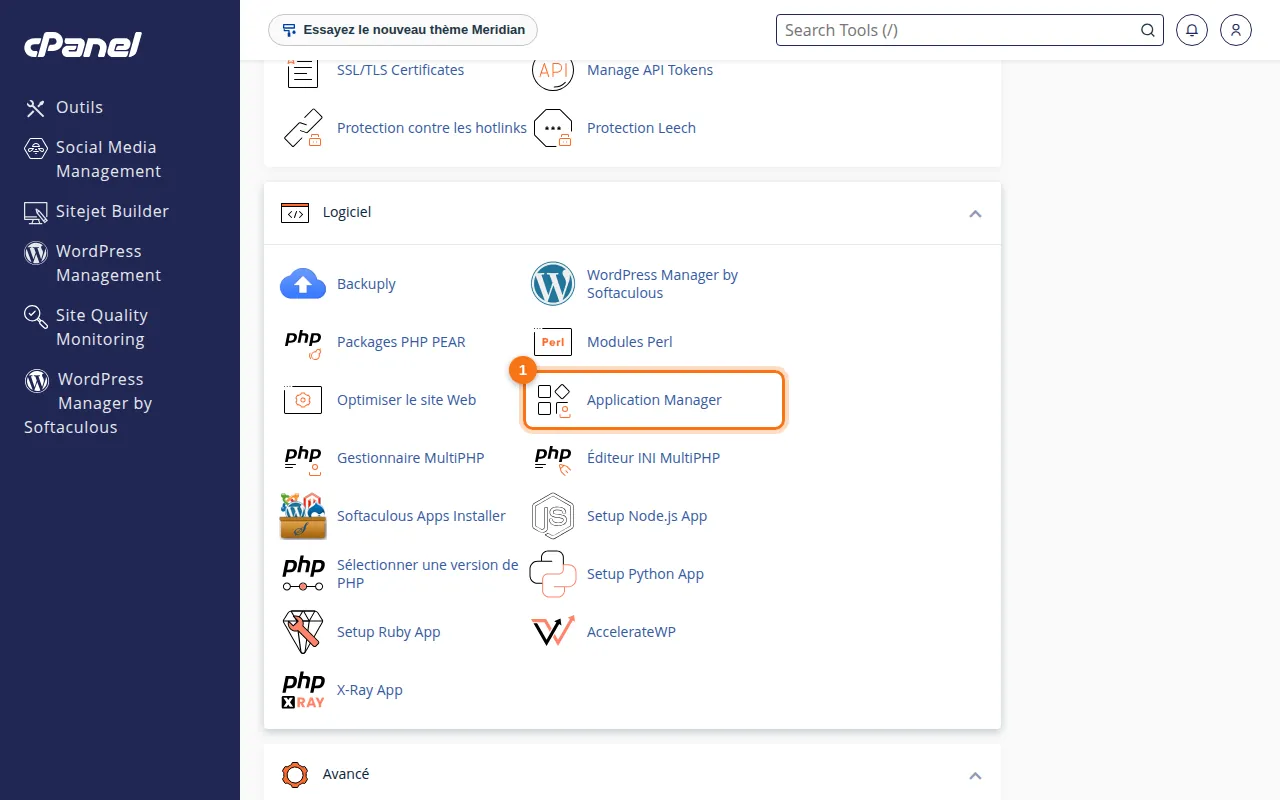Viewport: 1280px width, 800px height.
Task: Open notifications bell icon
Action: tap(1192, 30)
